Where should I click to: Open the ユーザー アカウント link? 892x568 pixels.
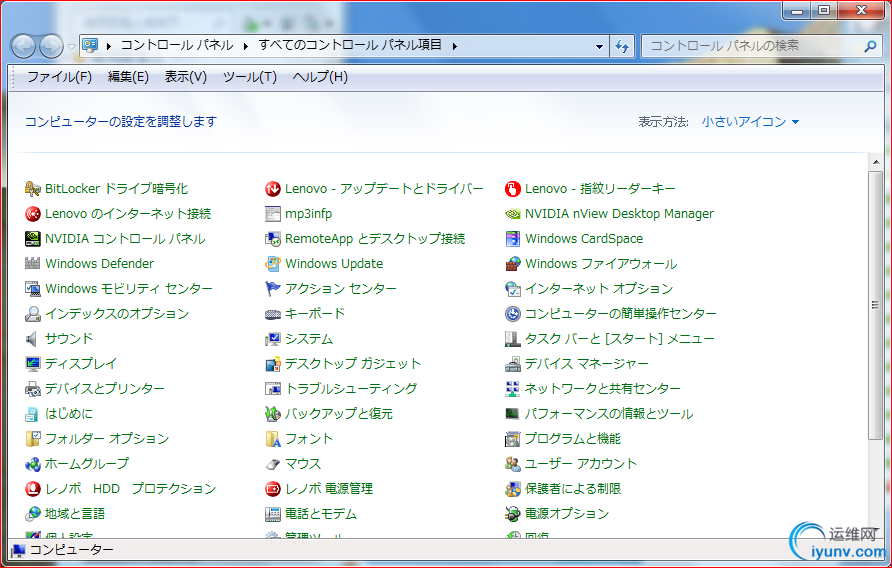[x=580, y=464]
